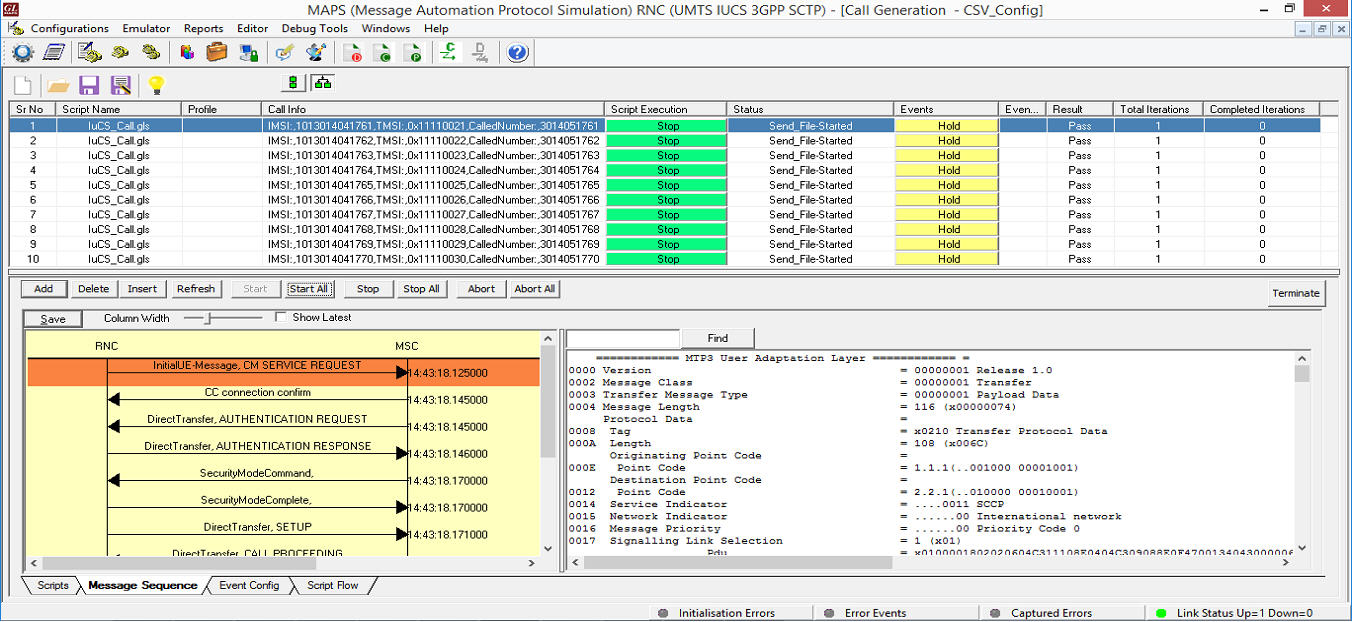
Task: Click the Call Info column header
Action: 433,109
